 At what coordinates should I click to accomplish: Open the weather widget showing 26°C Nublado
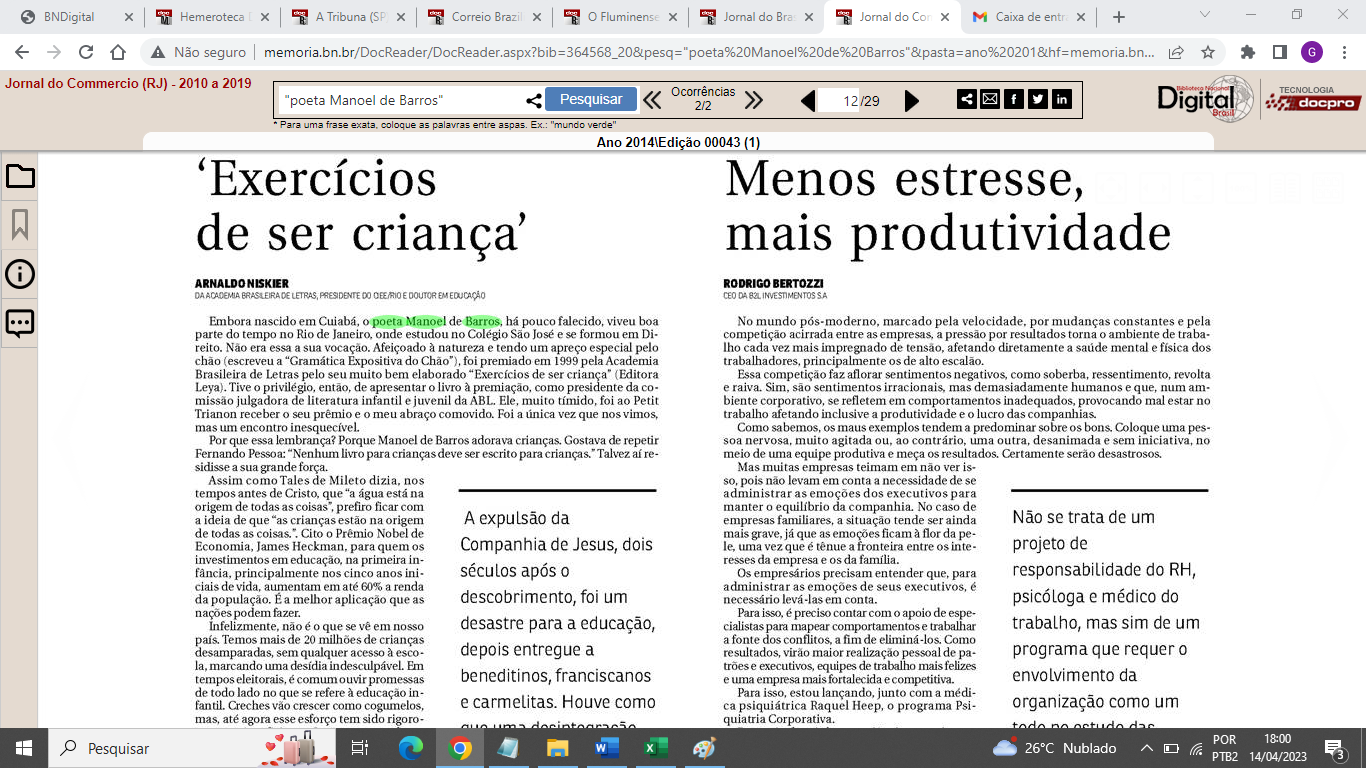pyautogui.click(x=1054, y=748)
